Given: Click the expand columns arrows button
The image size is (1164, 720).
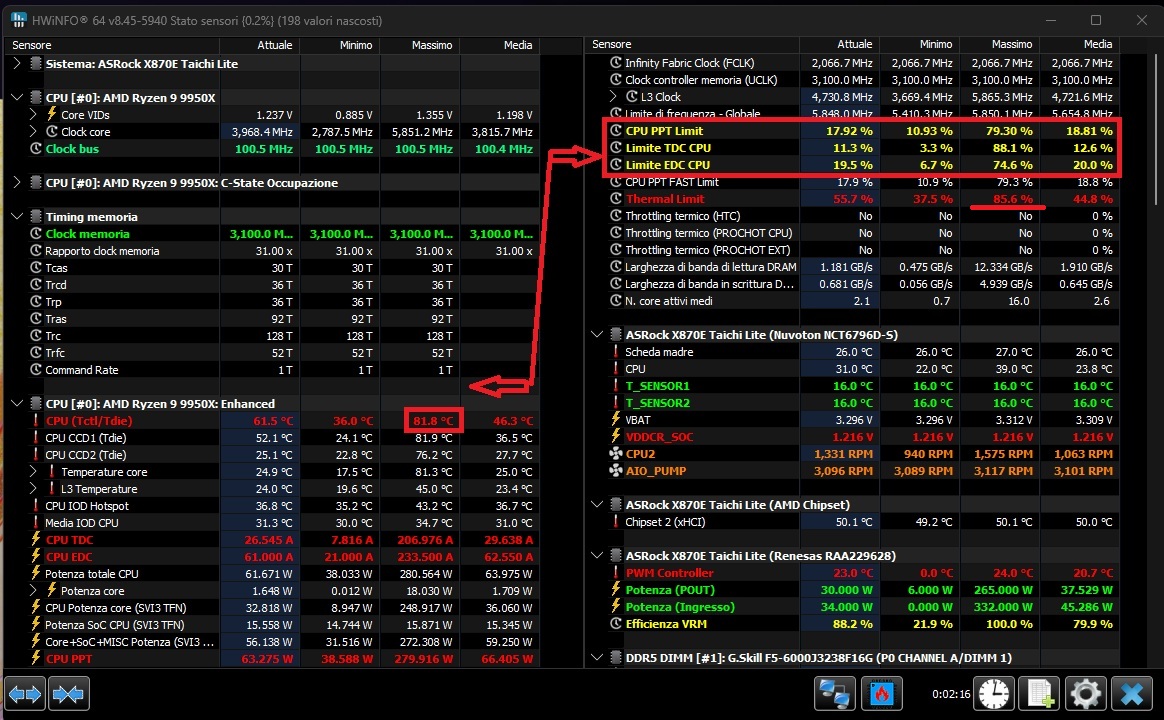Looking at the screenshot, I should (x=25, y=694).
